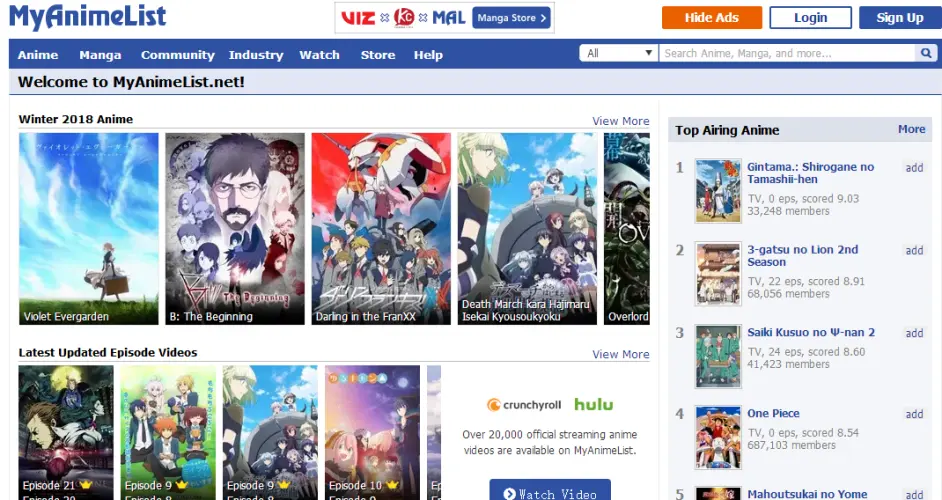The image size is (942, 500).
Task: Open the Episode 10 video thumbnail
Action: point(372,433)
